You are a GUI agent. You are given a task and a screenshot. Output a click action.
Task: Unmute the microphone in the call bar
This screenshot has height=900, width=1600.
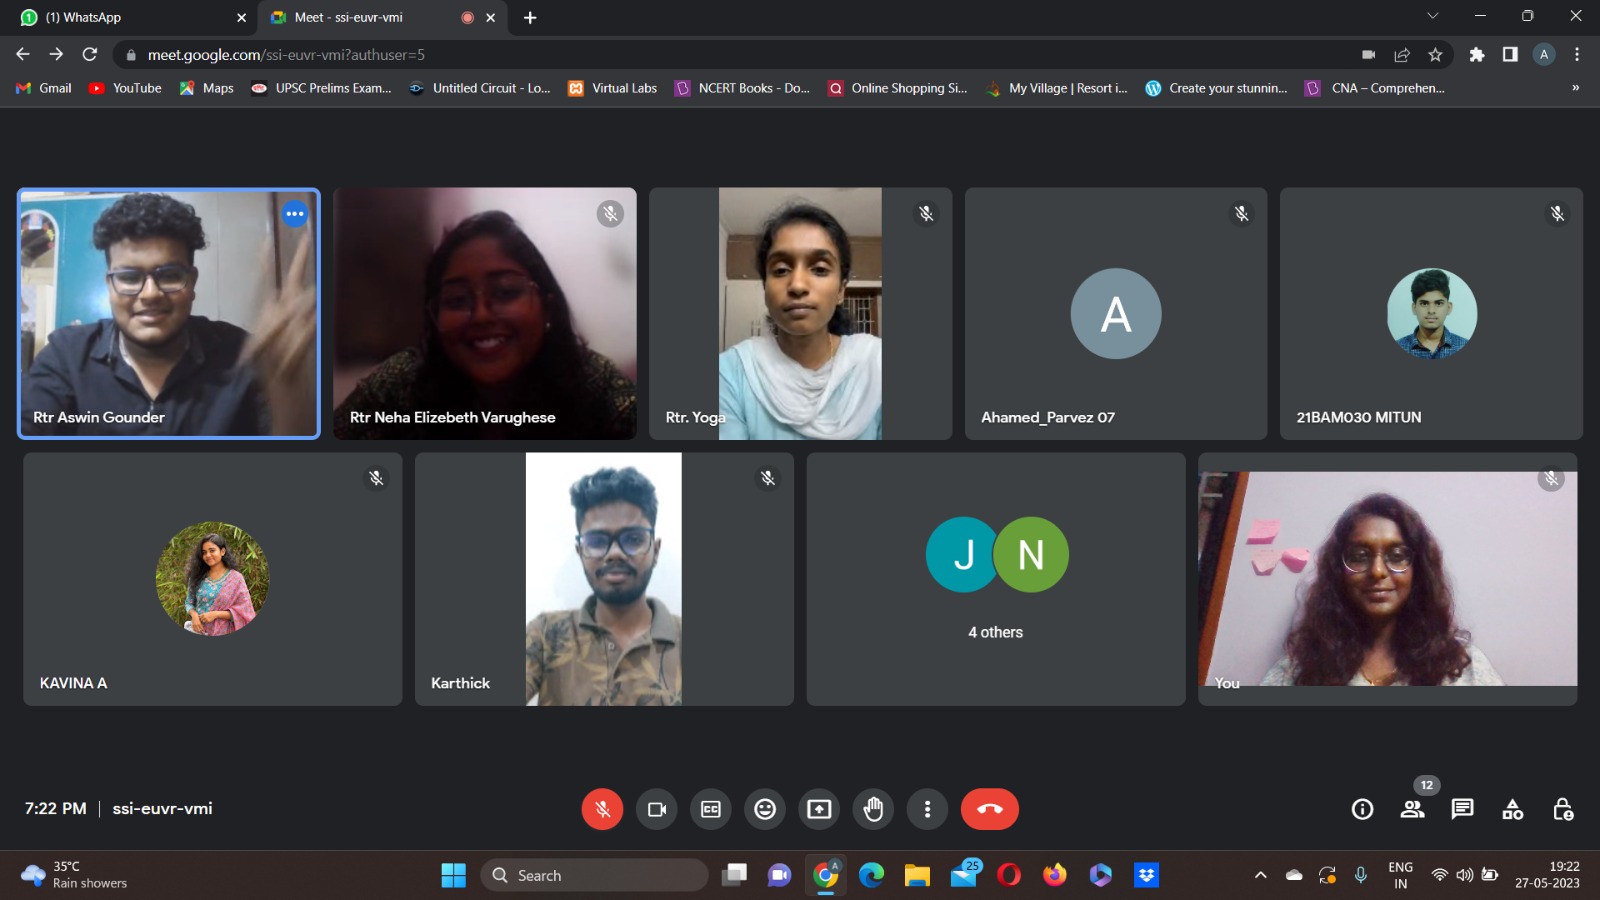602,809
